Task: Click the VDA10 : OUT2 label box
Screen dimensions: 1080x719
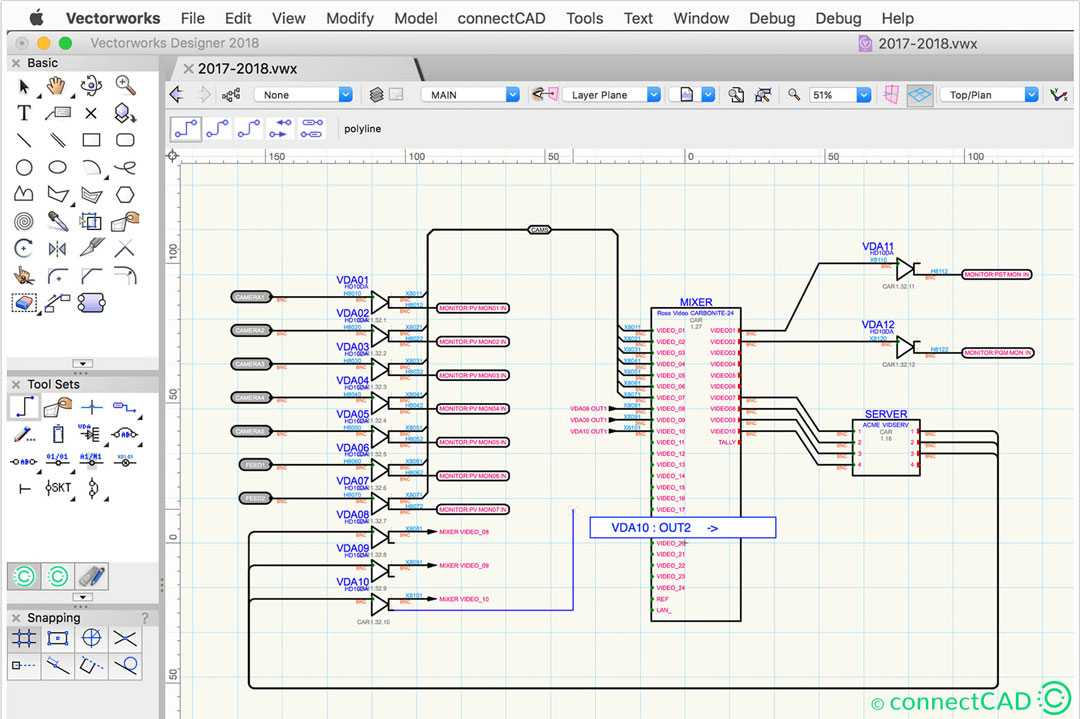Action: [682, 527]
